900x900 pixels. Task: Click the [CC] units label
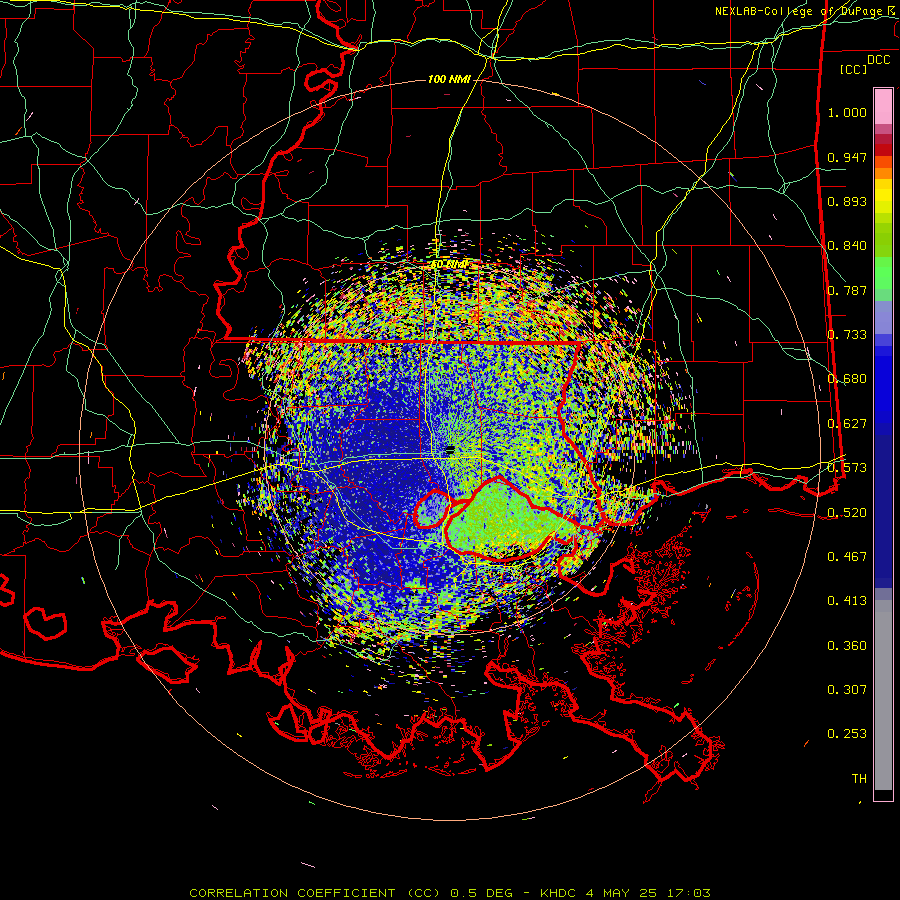coord(854,69)
